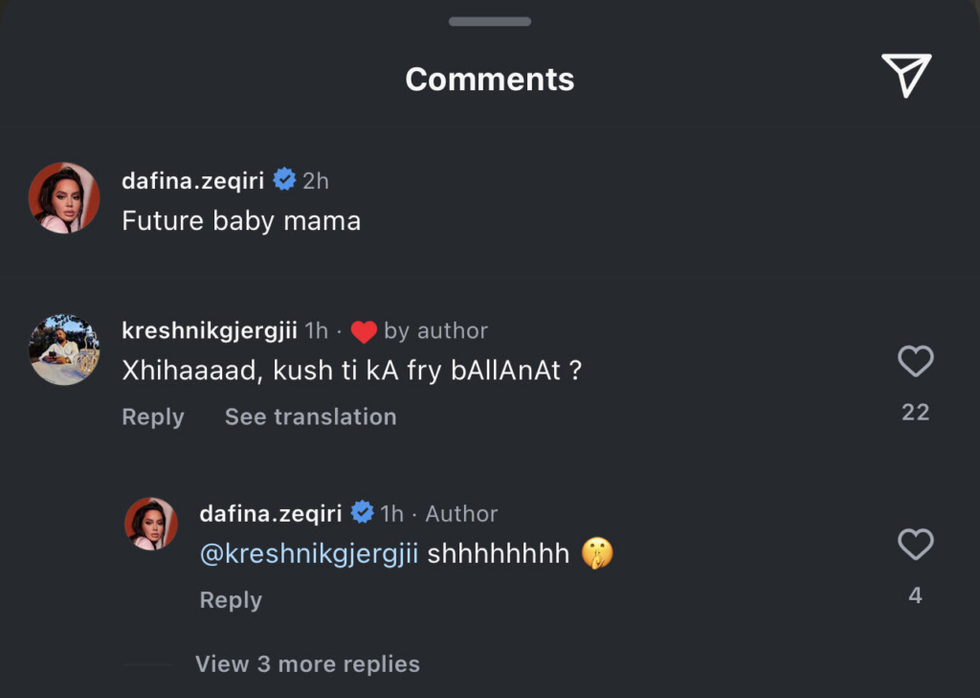The height and width of the screenshot is (698, 980).
Task: View the 22 likes count
Action: coord(915,412)
